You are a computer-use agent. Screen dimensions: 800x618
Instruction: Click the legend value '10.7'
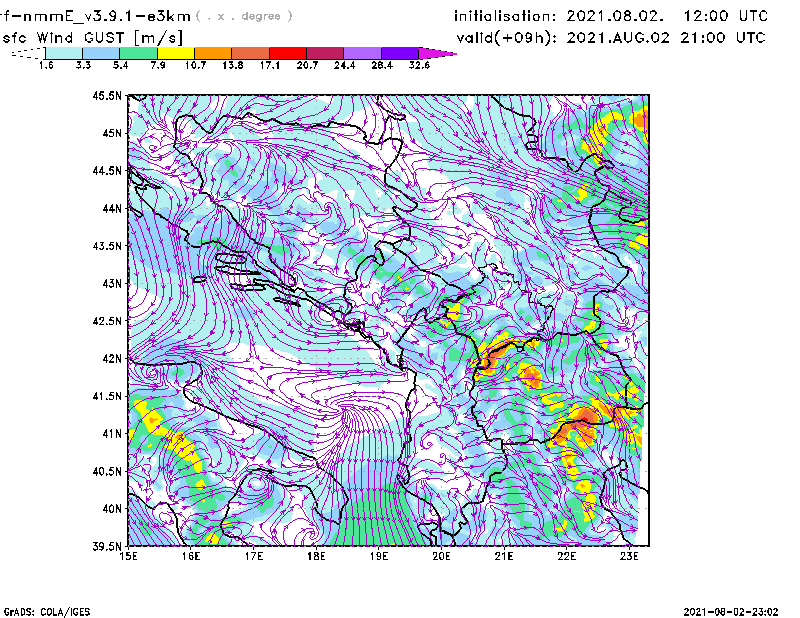point(195,65)
